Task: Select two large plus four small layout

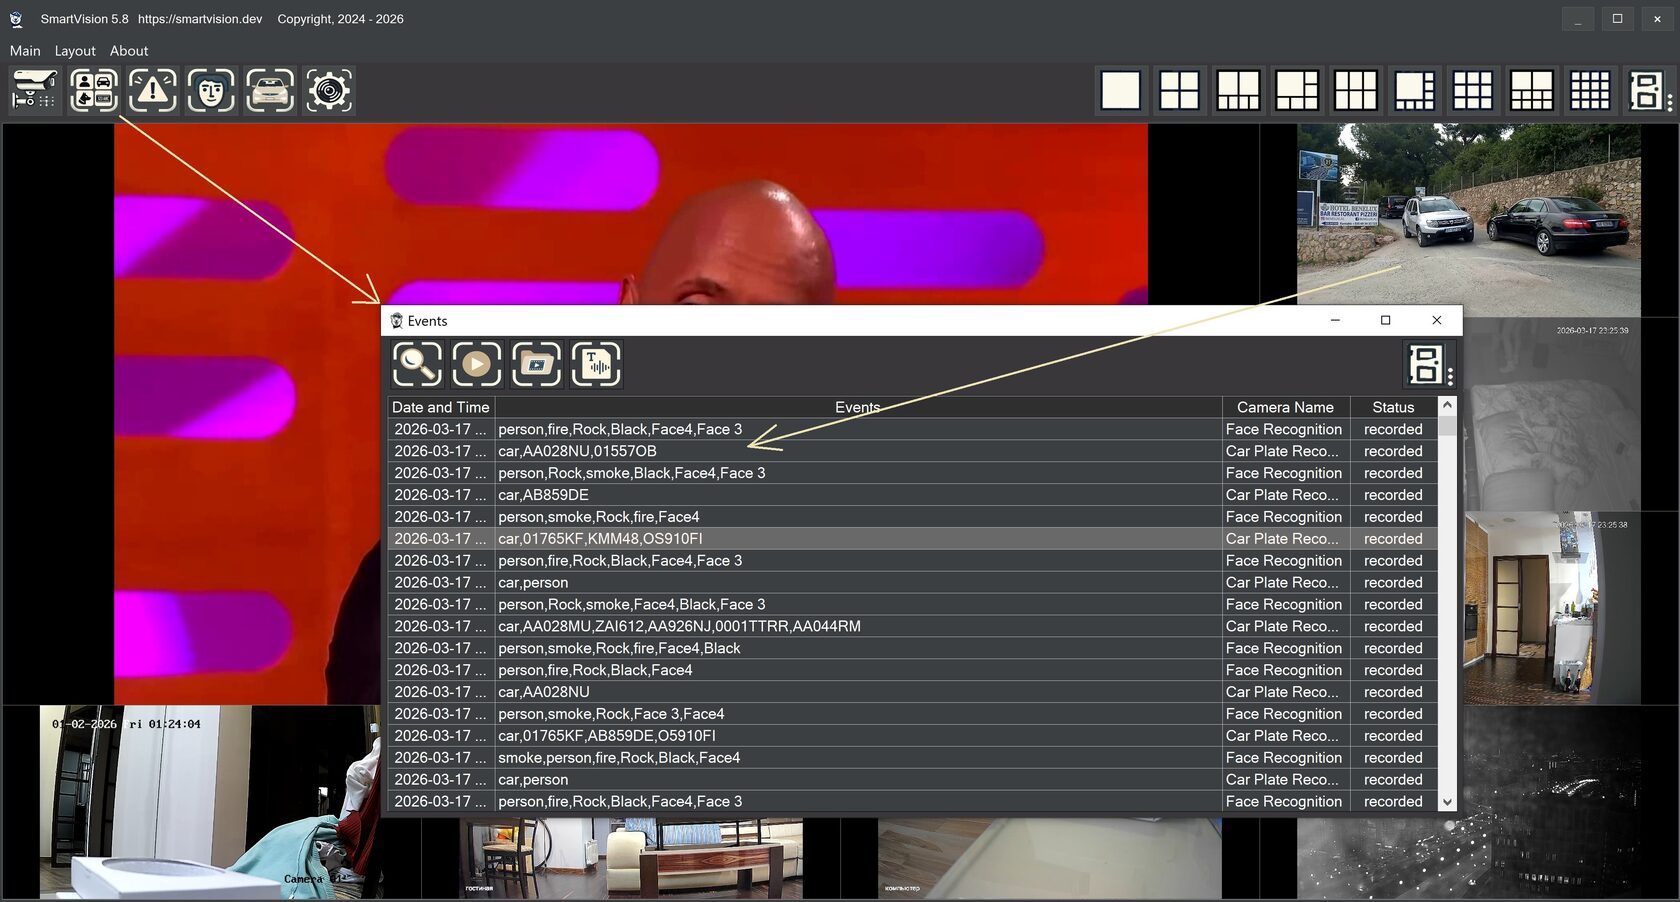Action: tap(1238, 90)
